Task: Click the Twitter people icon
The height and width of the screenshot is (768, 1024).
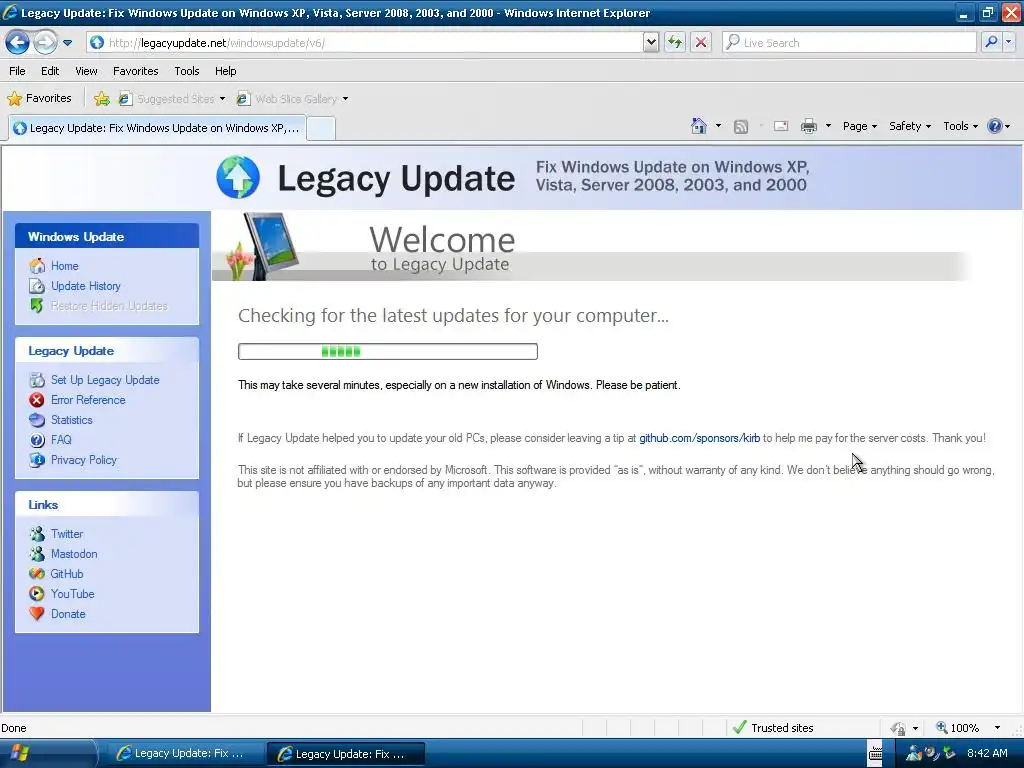Action: click(37, 534)
